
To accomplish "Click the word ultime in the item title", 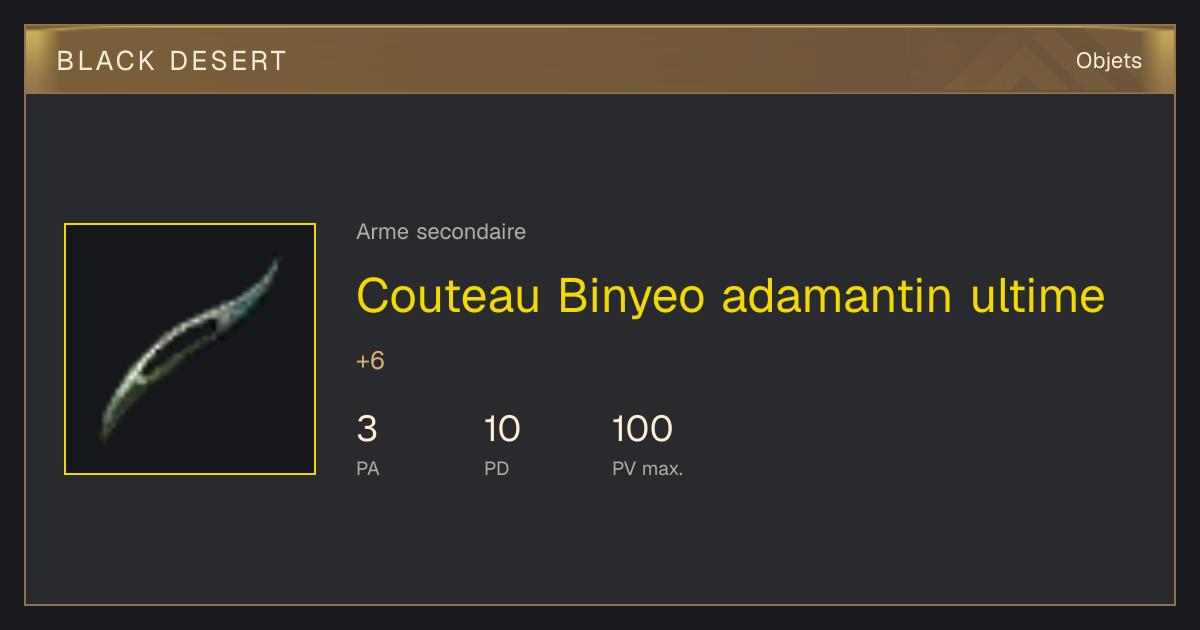I will (x=1037, y=296).
